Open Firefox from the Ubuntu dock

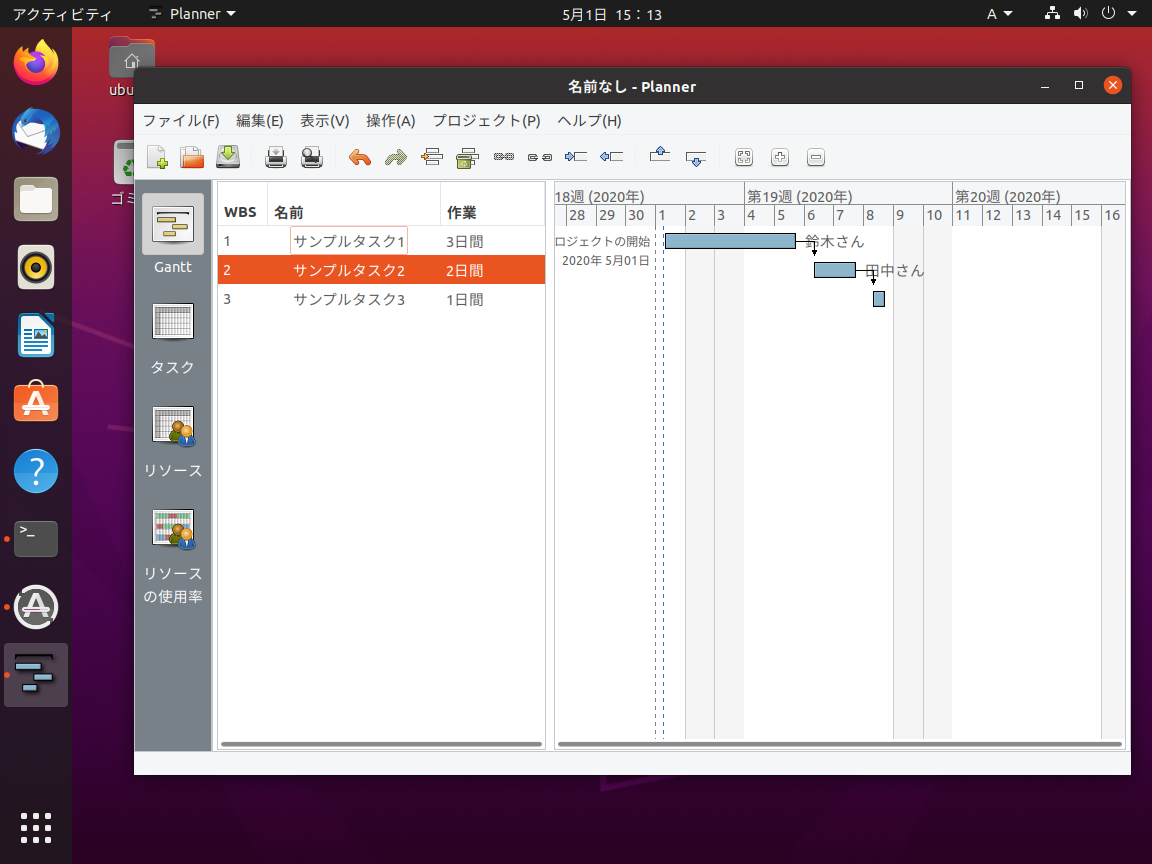click(35, 62)
